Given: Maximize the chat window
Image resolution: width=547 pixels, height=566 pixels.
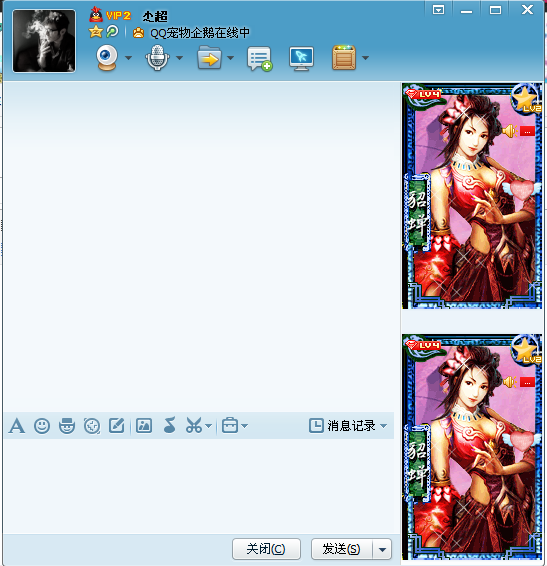Looking at the screenshot, I should click(x=495, y=10).
